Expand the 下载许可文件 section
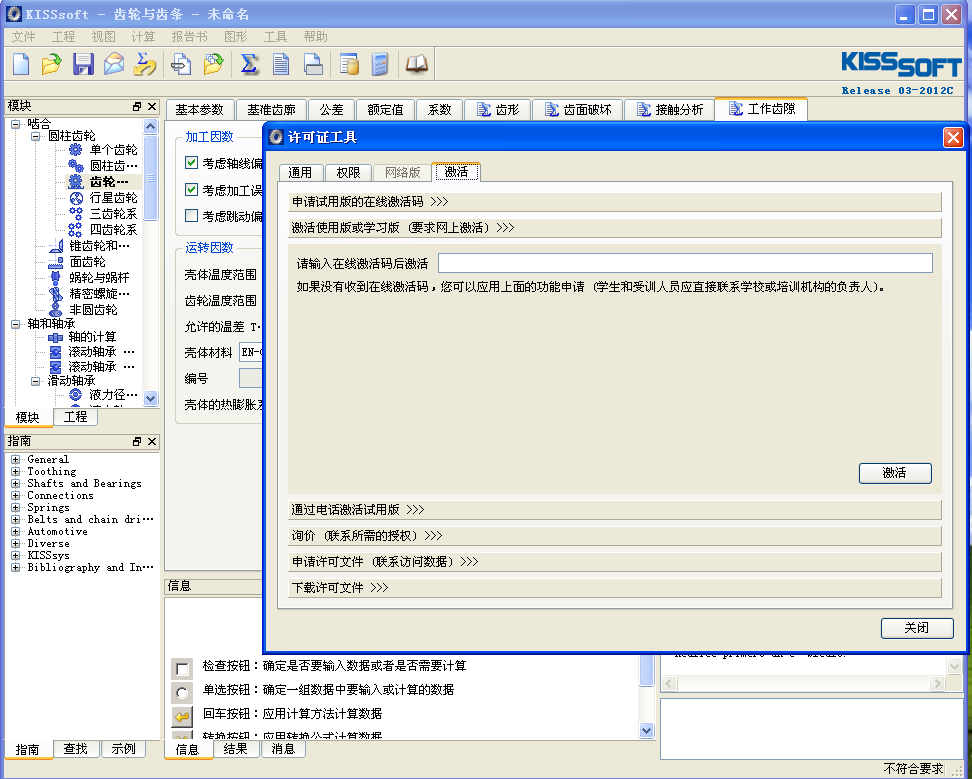972x779 pixels. click(615, 588)
